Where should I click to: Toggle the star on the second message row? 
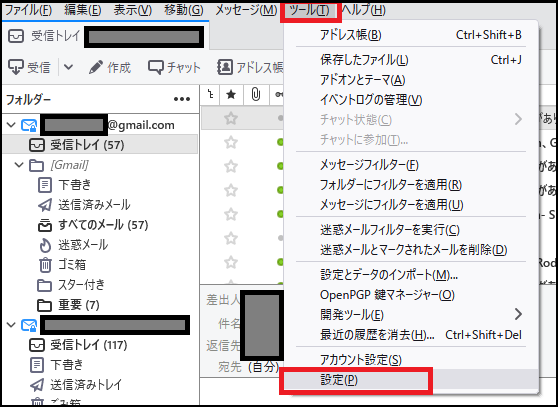(231, 142)
